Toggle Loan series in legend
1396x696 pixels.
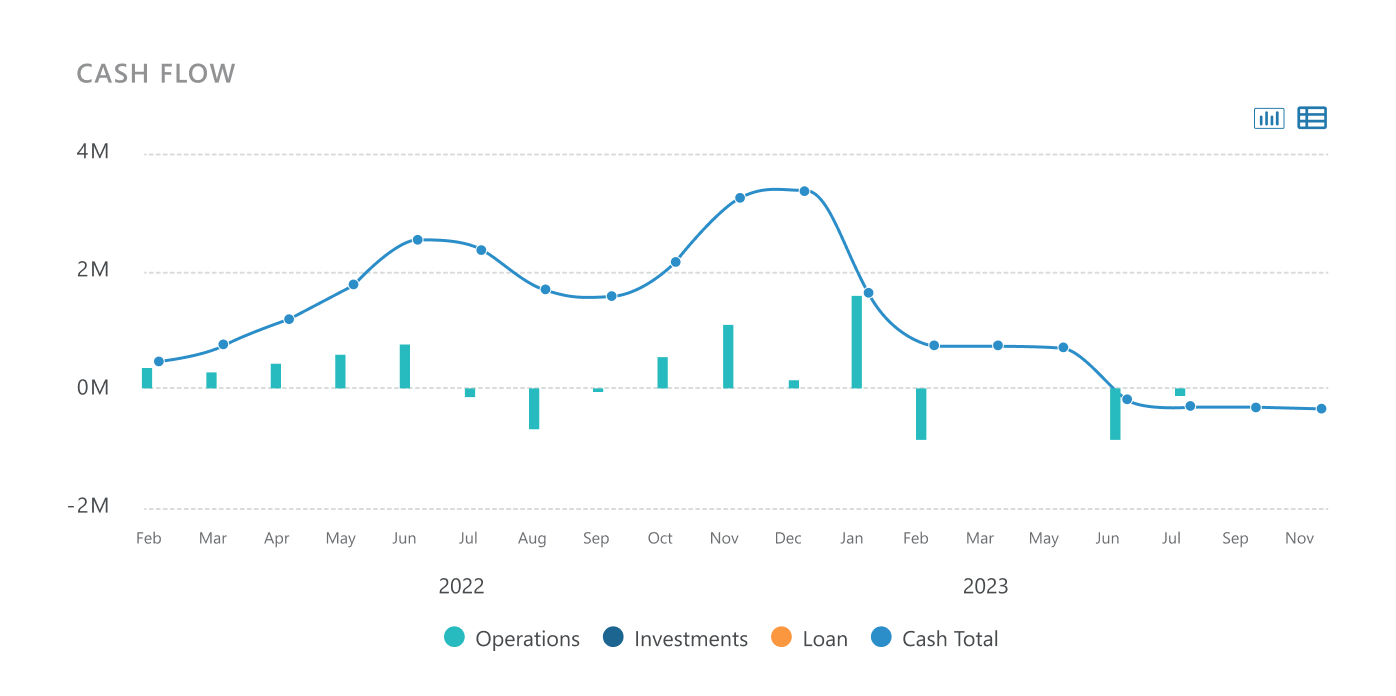809,638
